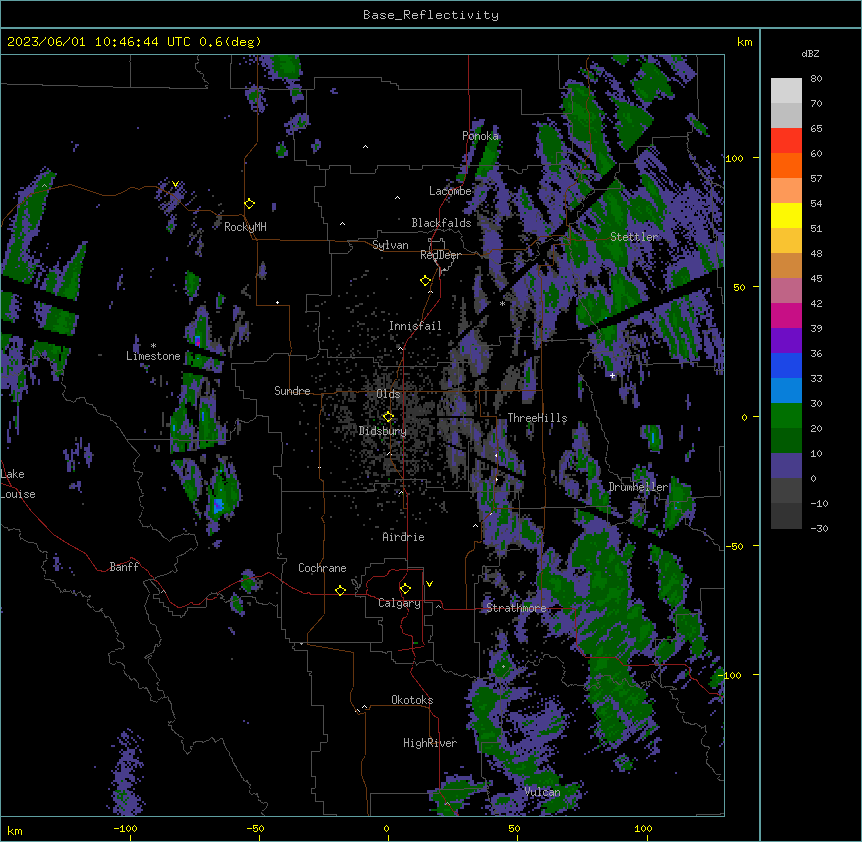Screen dimensions: 862x842
Task: Click the 0 tick on the right axis
Action: click(744, 417)
